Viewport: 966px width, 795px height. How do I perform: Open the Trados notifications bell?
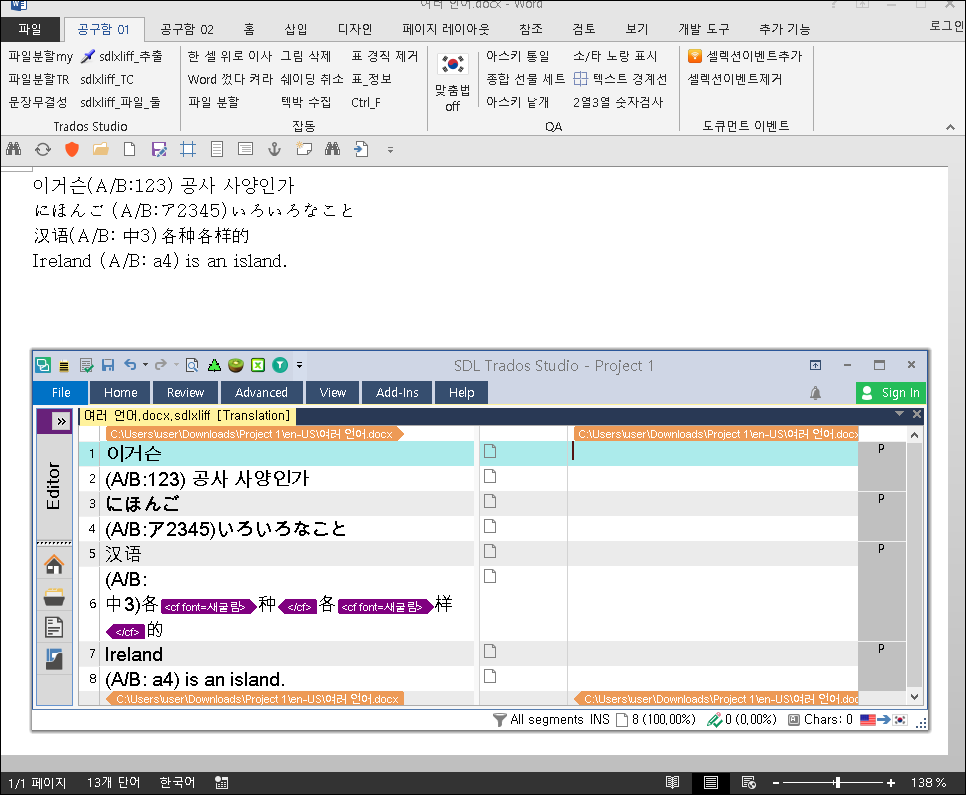coord(815,393)
